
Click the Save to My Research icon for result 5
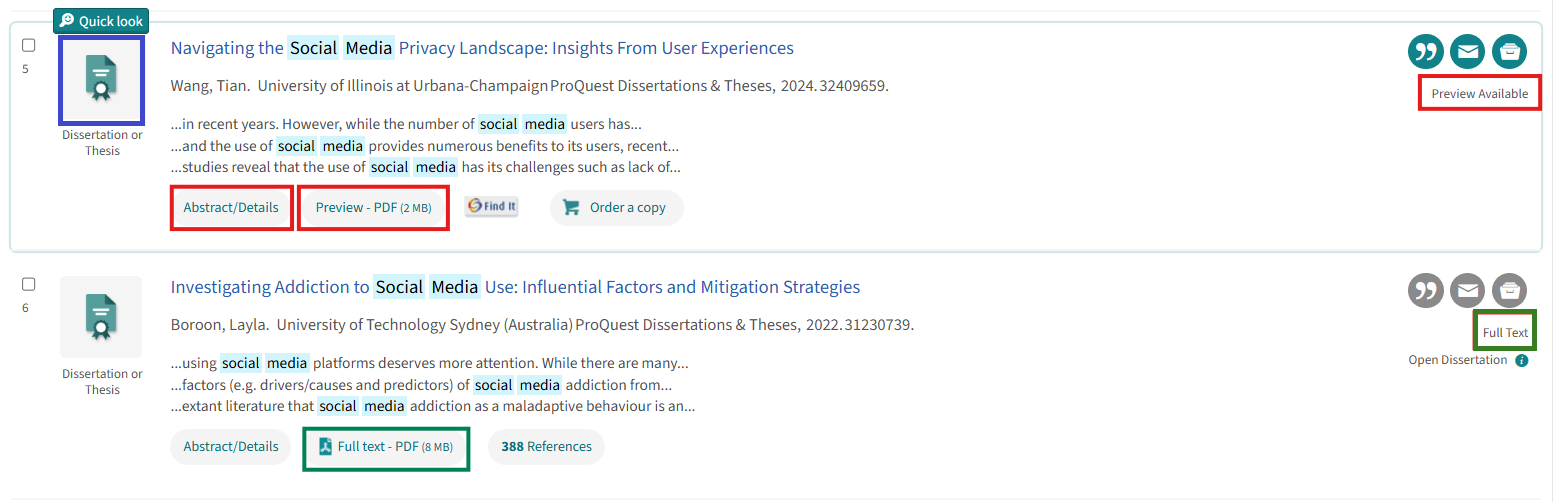(1510, 52)
